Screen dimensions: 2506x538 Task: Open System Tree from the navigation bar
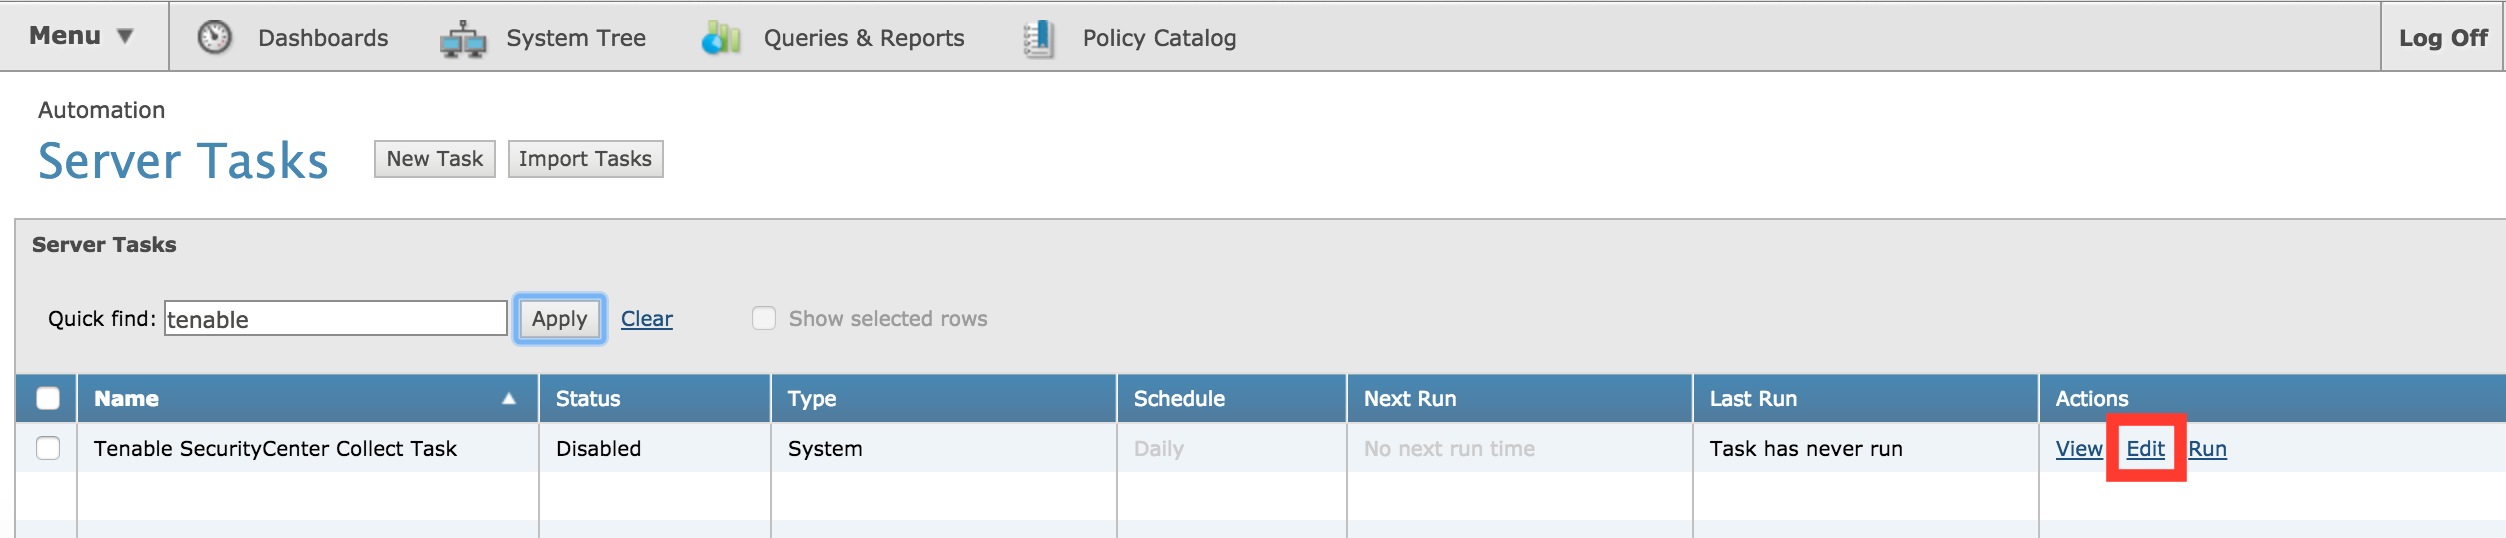[x=576, y=38]
